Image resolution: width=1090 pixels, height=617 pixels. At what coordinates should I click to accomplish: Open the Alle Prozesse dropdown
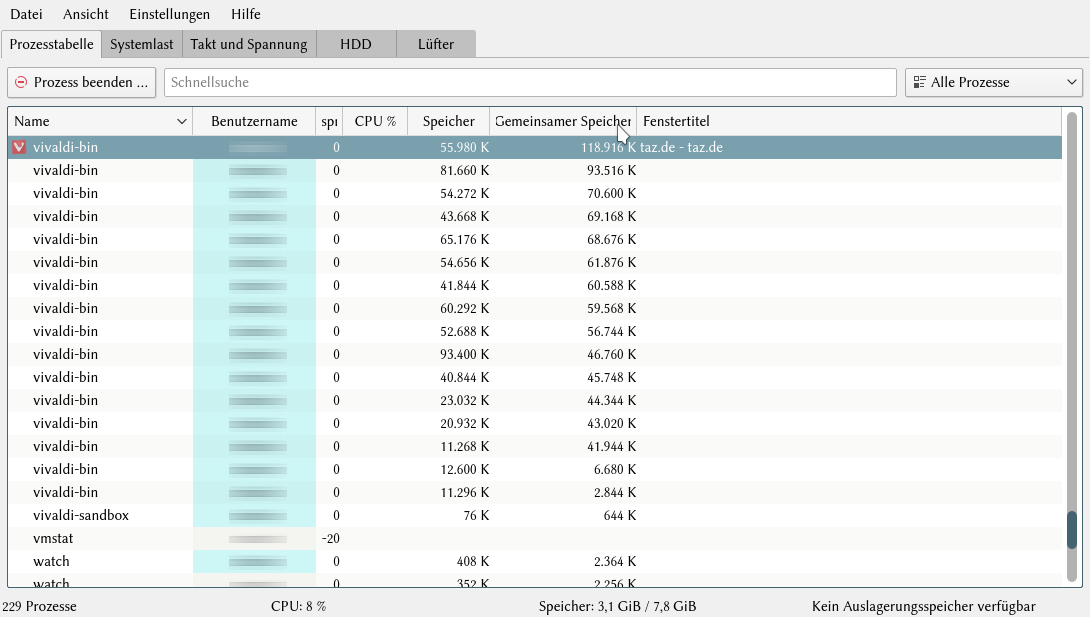(x=993, y=82)
